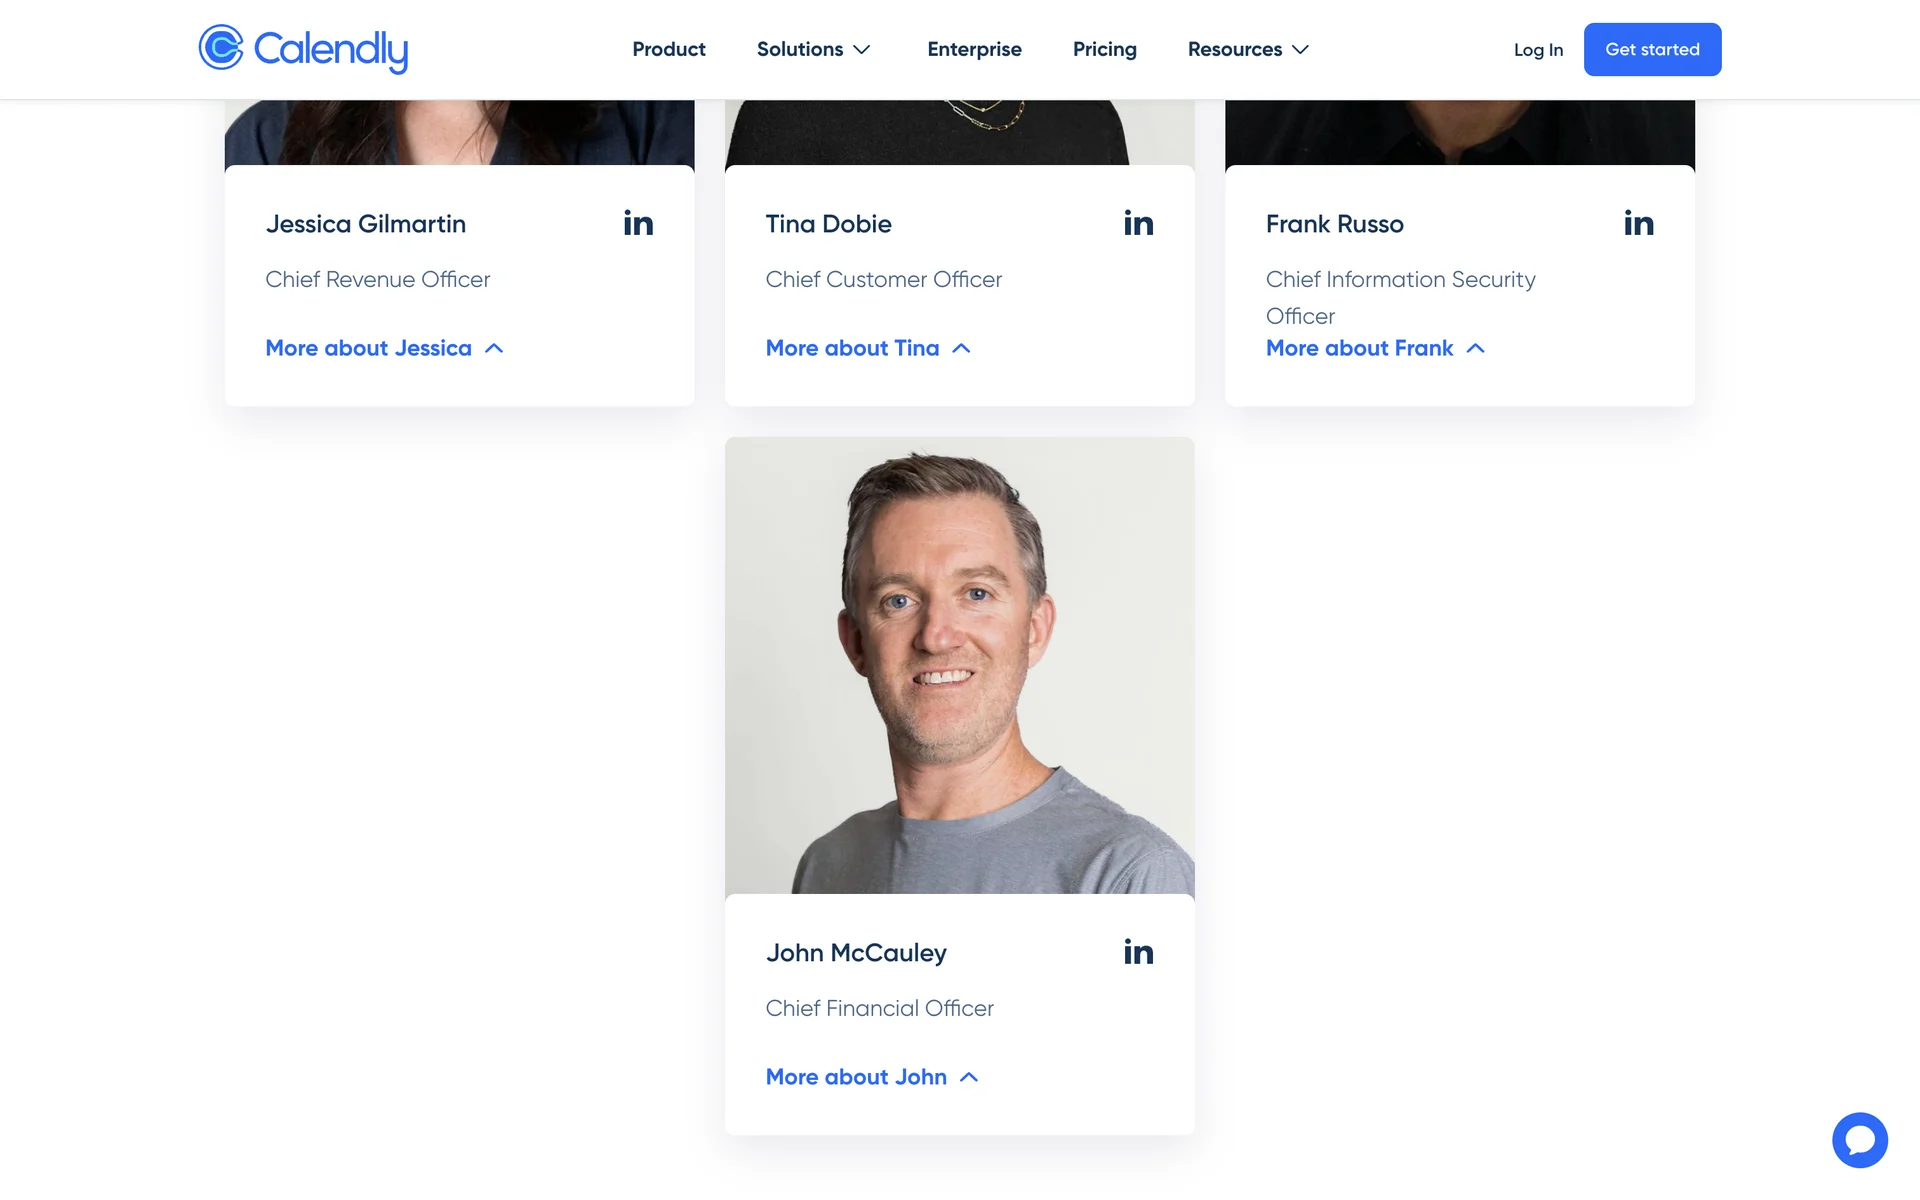This screenshot has width=1920, height=1200.
Task: Open John McCauley's LinkedIn icon
Action: [1138, 952]
